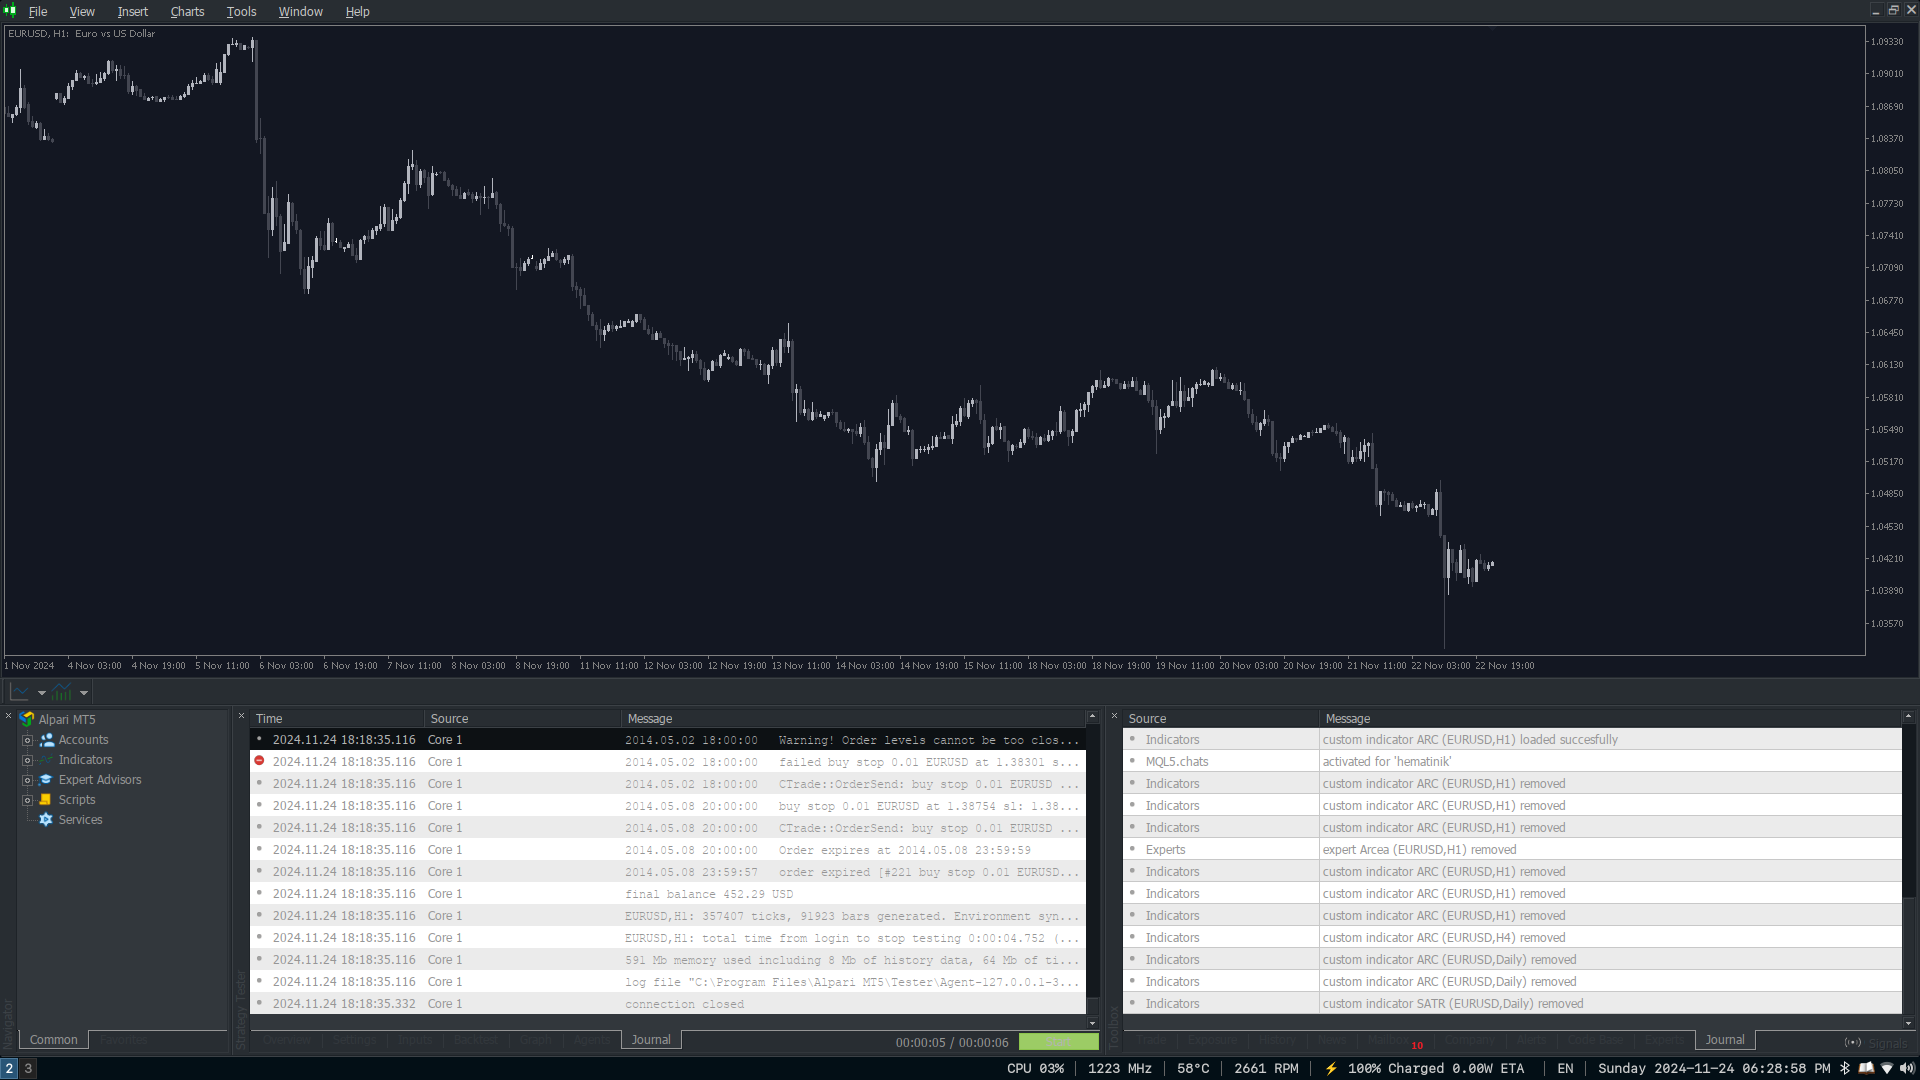
Task: Click Message column header in Toolbox journal
Action: pos(1610,719)
